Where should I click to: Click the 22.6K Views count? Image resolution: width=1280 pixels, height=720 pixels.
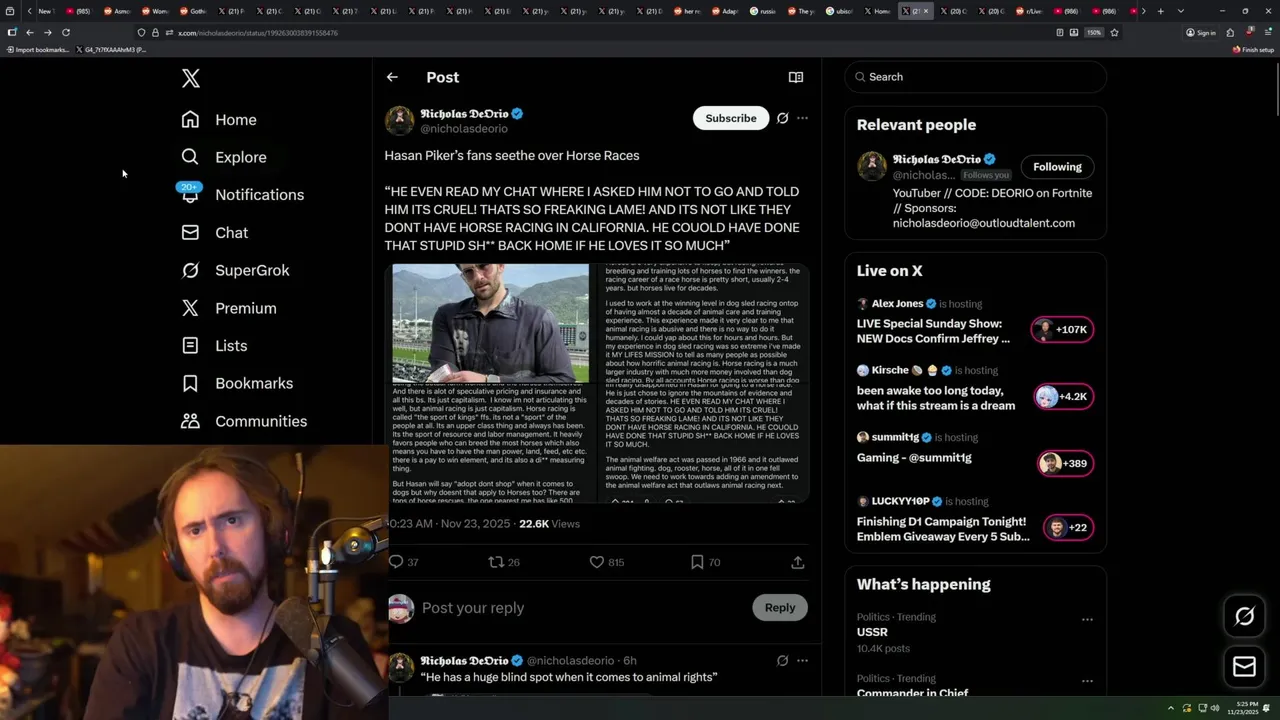549,524
